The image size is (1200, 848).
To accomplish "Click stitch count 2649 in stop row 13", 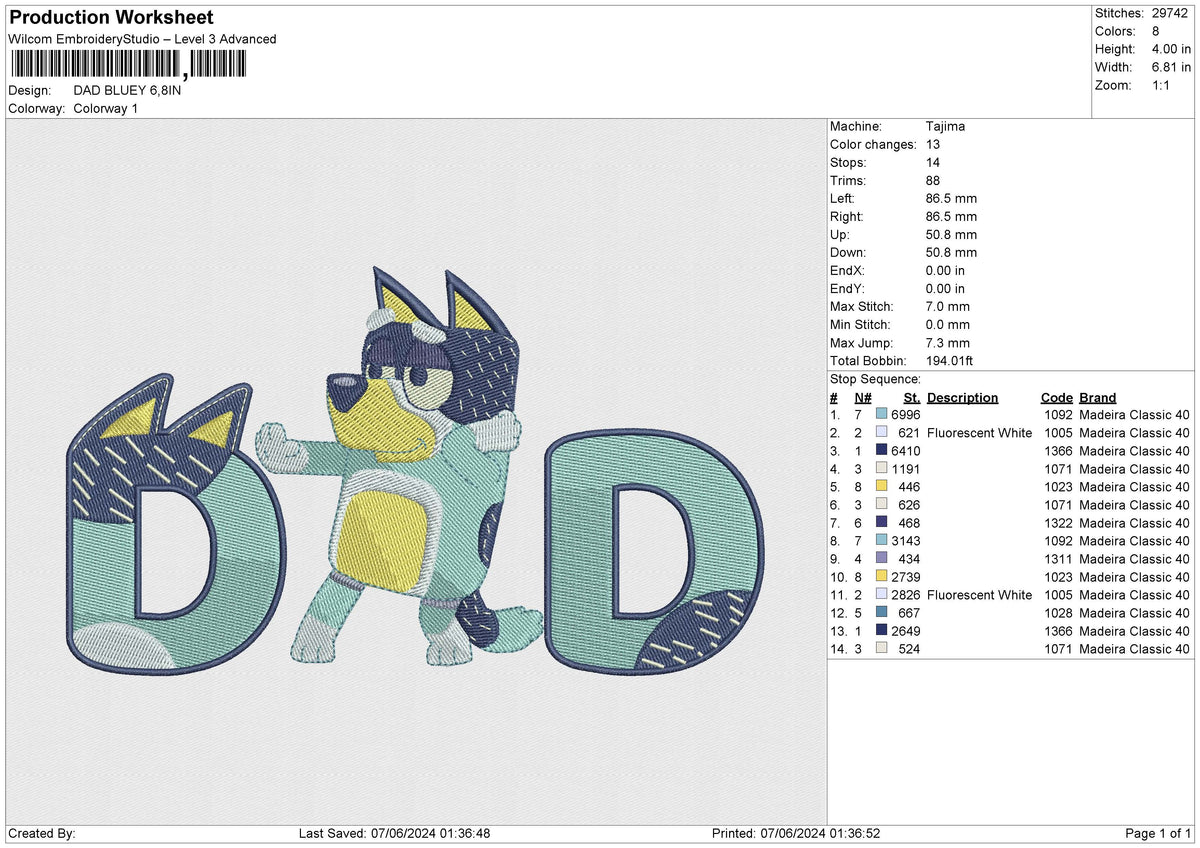I will [x=905, y=631].
